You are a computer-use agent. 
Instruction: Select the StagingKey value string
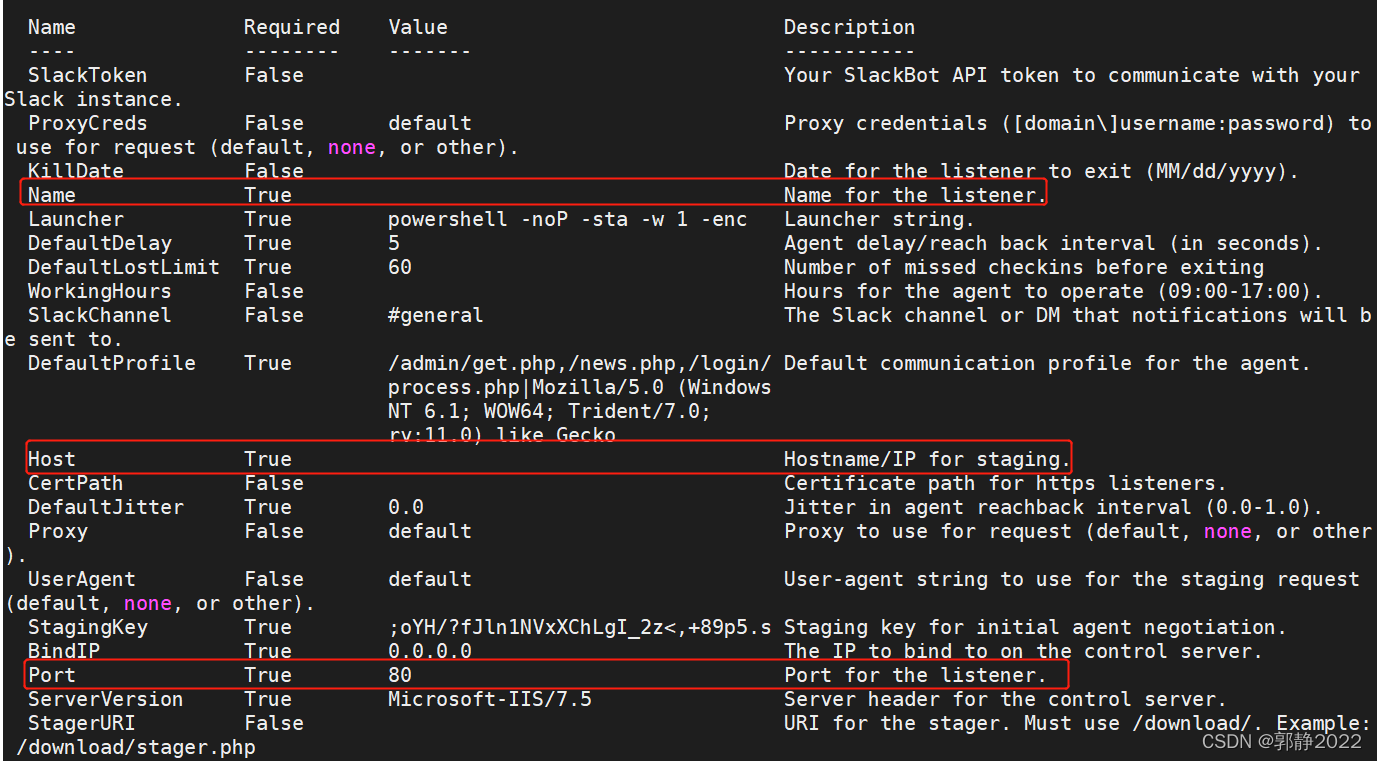[579, 627]
